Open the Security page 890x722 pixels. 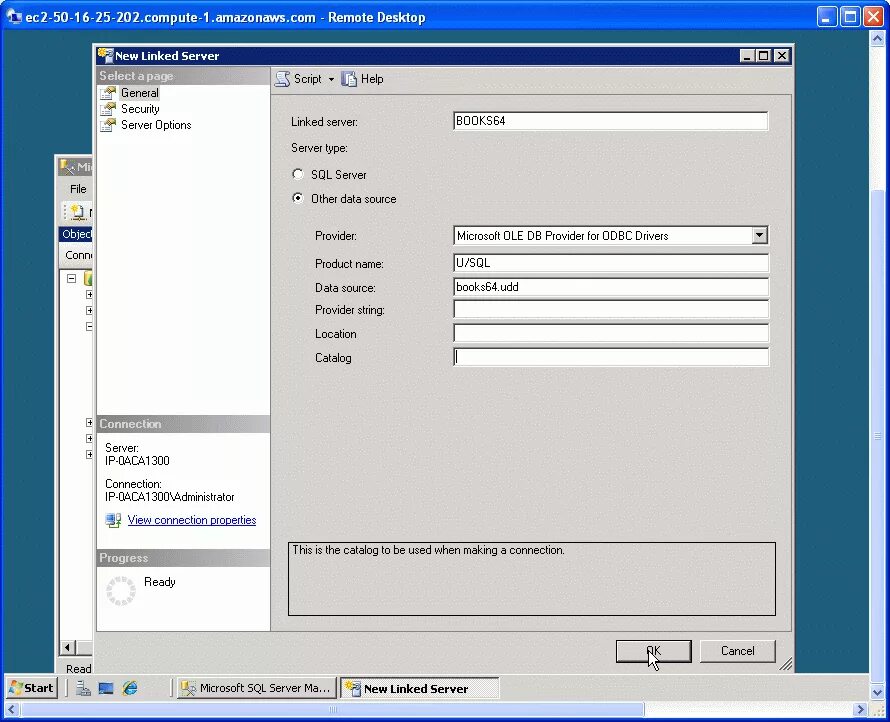140,109
